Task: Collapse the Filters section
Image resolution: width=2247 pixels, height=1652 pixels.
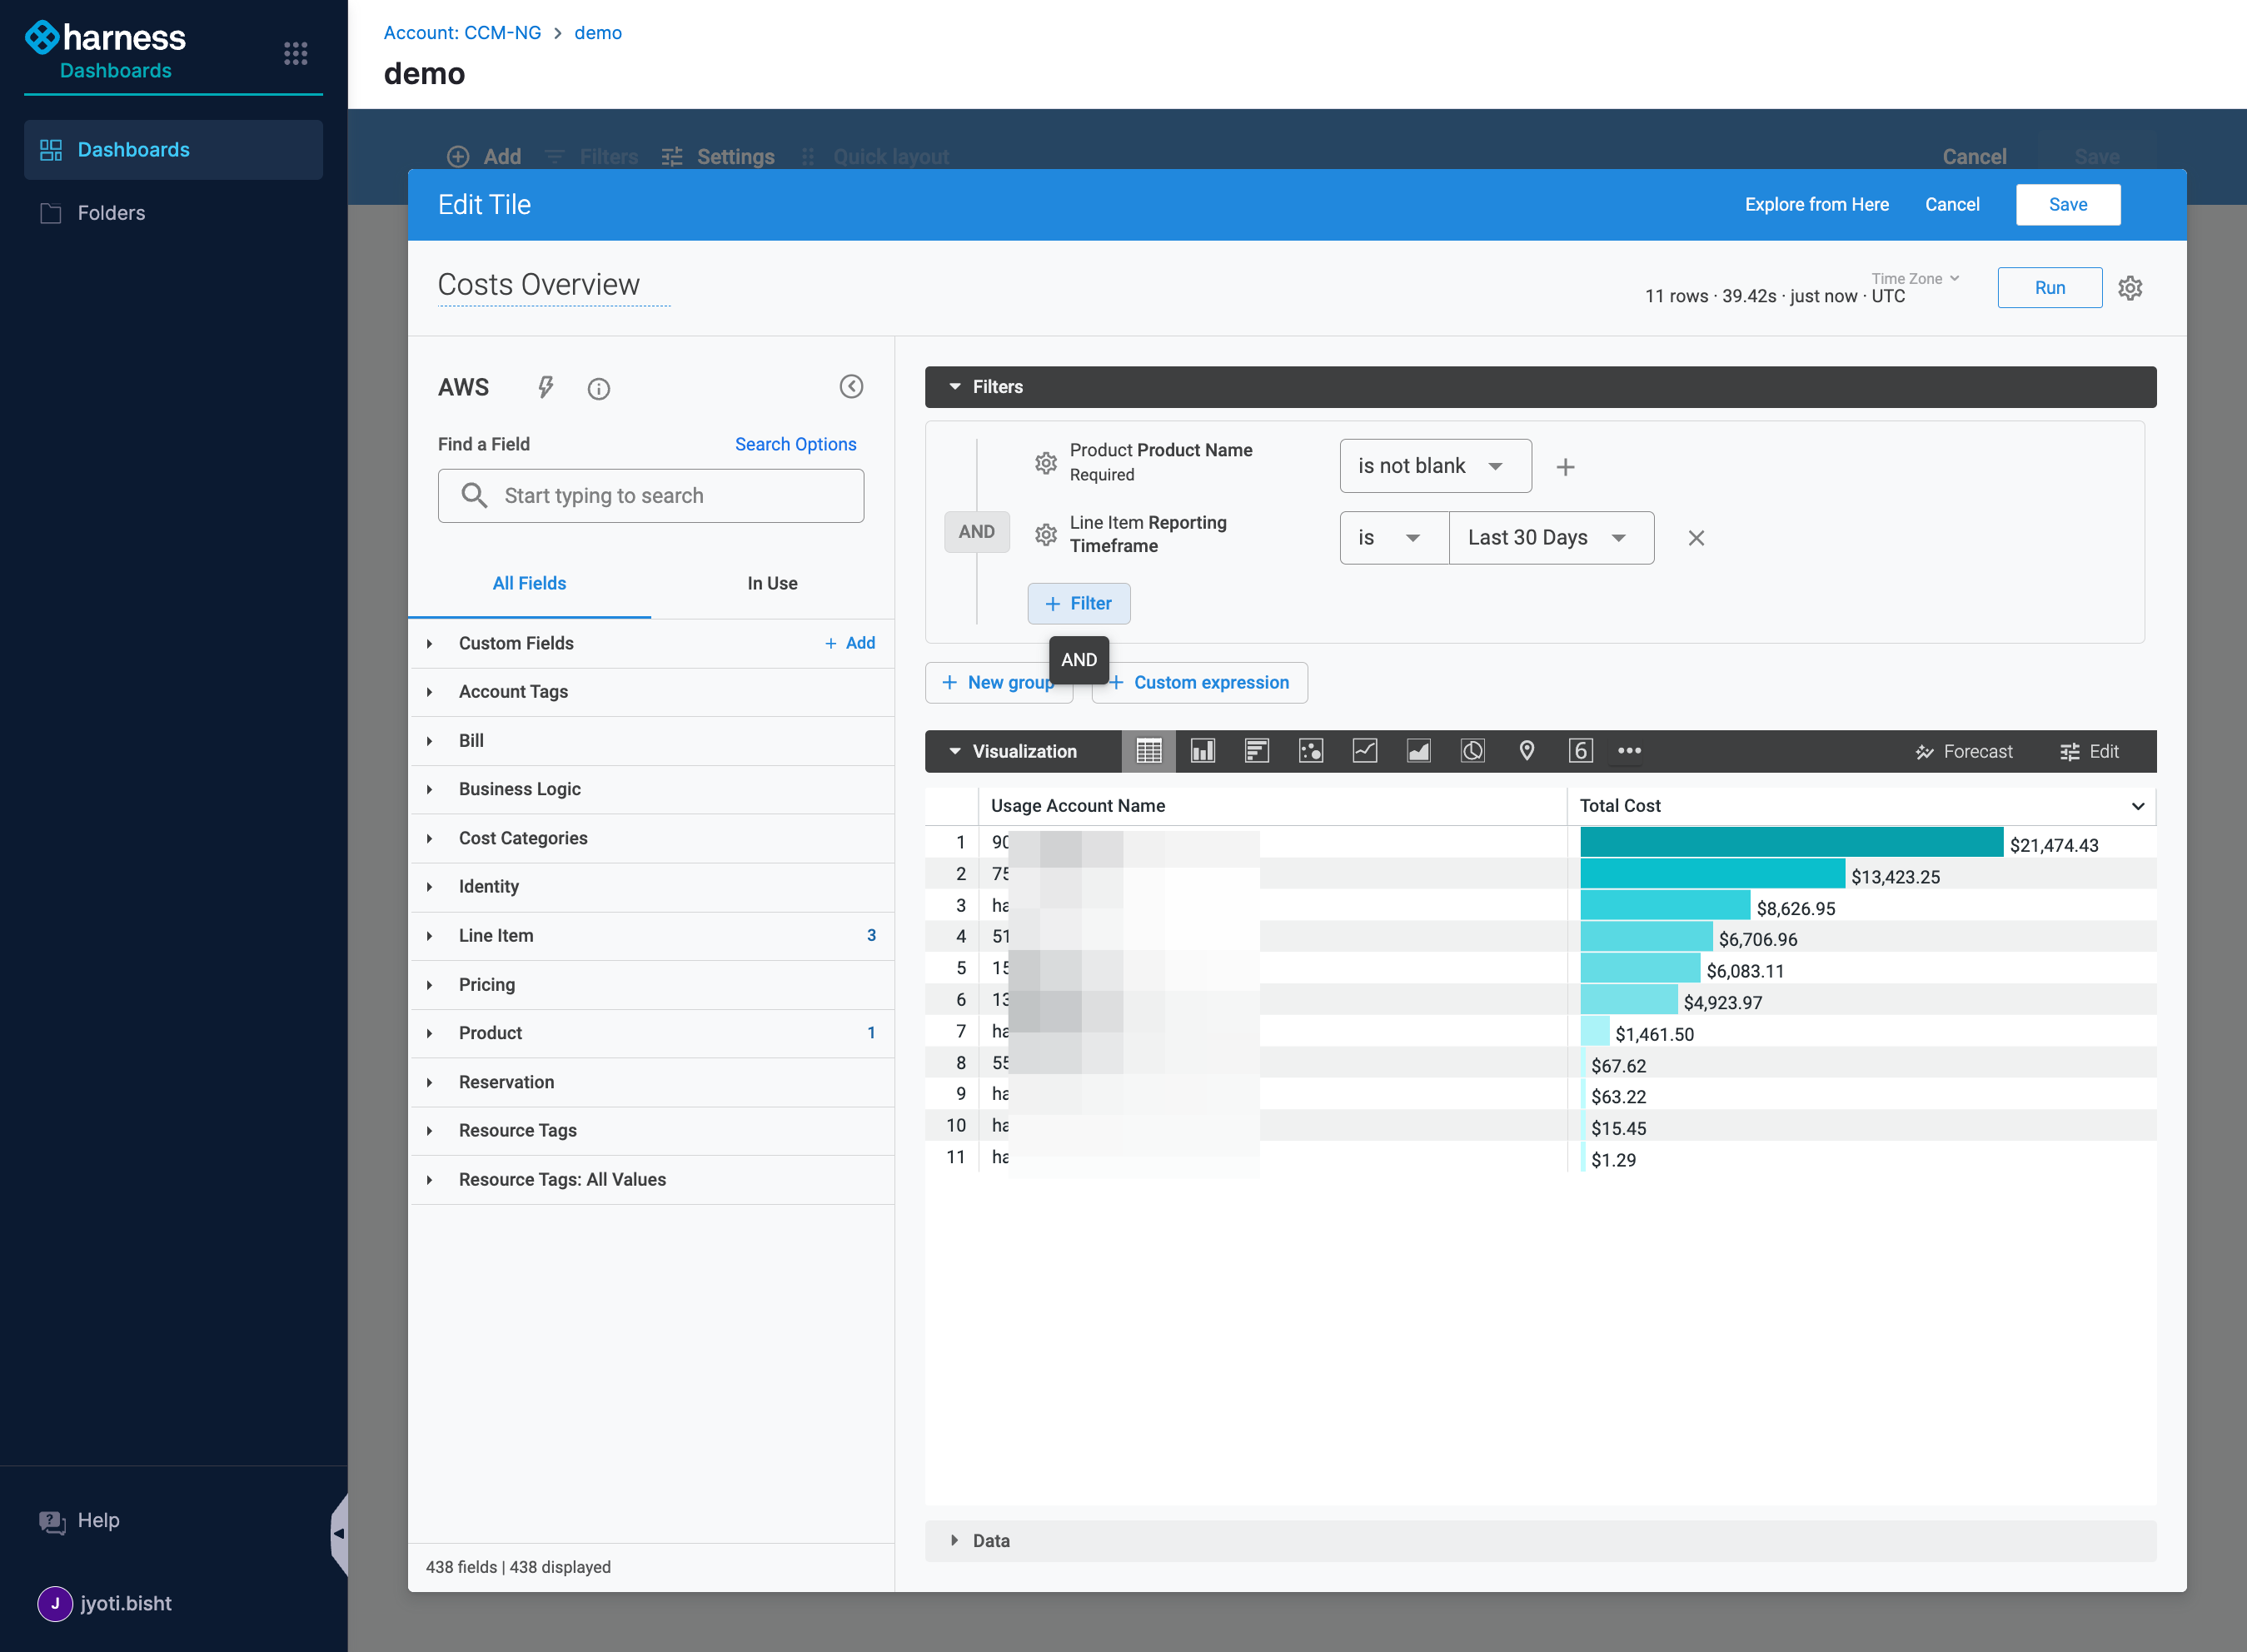Action: [x=1540, y=387]
